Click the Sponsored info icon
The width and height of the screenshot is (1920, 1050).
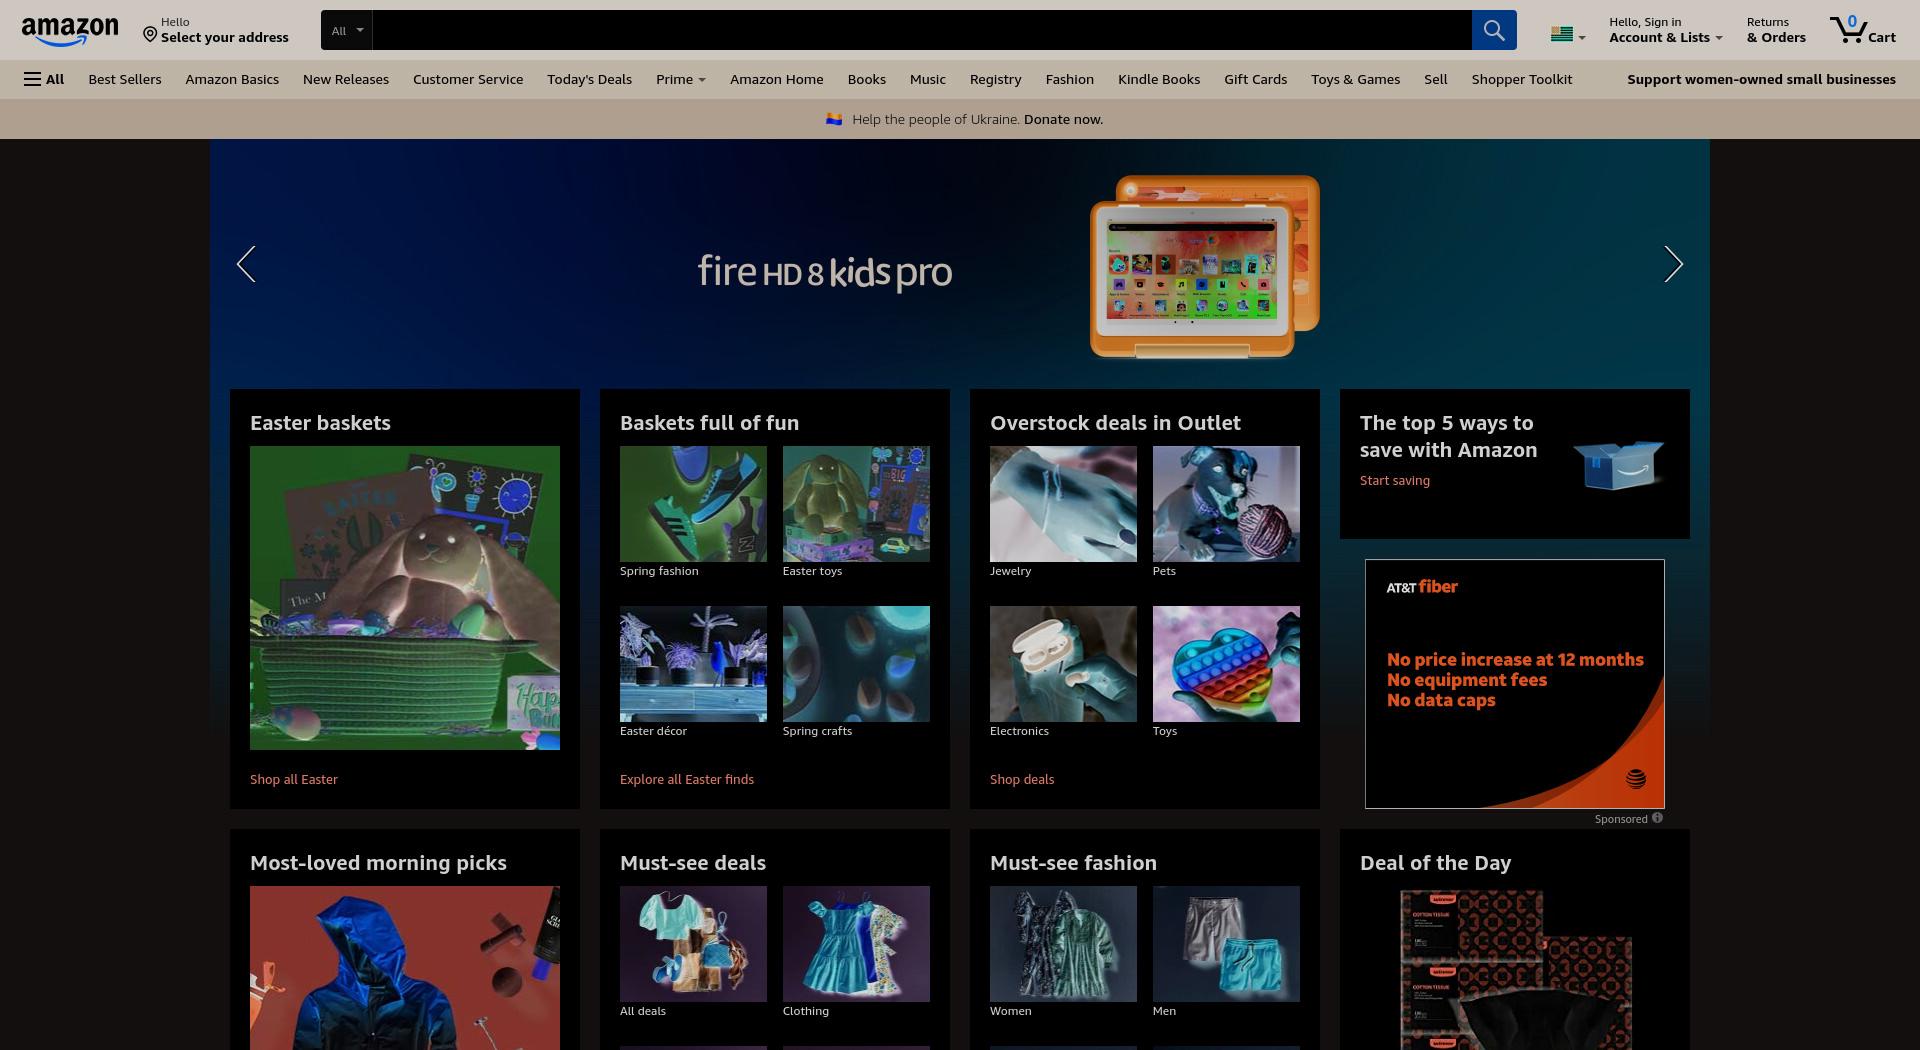(1657, 818)
